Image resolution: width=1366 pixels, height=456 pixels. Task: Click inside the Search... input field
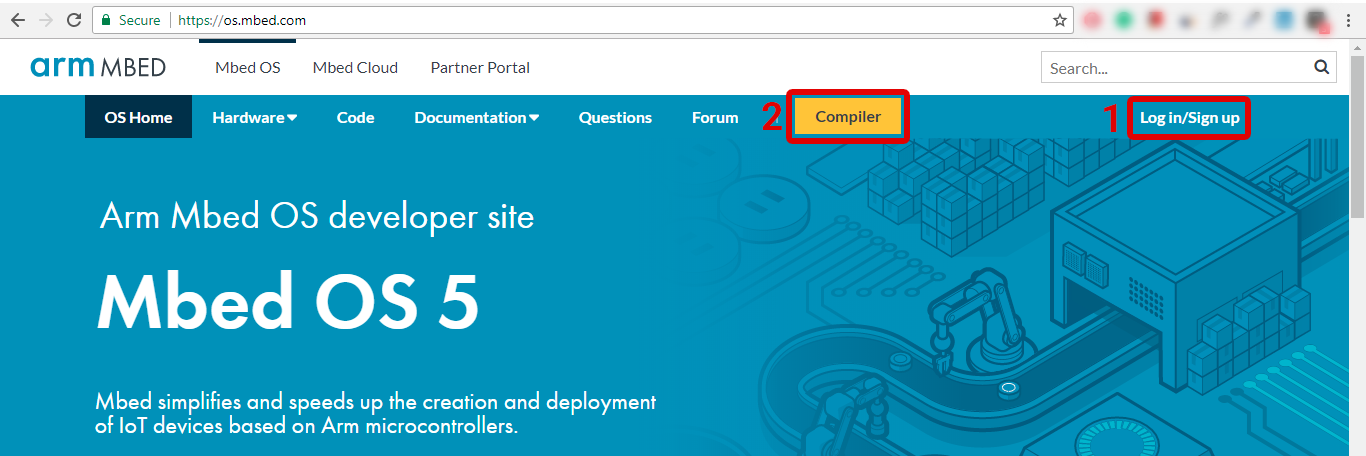(x=1175, y=68)
